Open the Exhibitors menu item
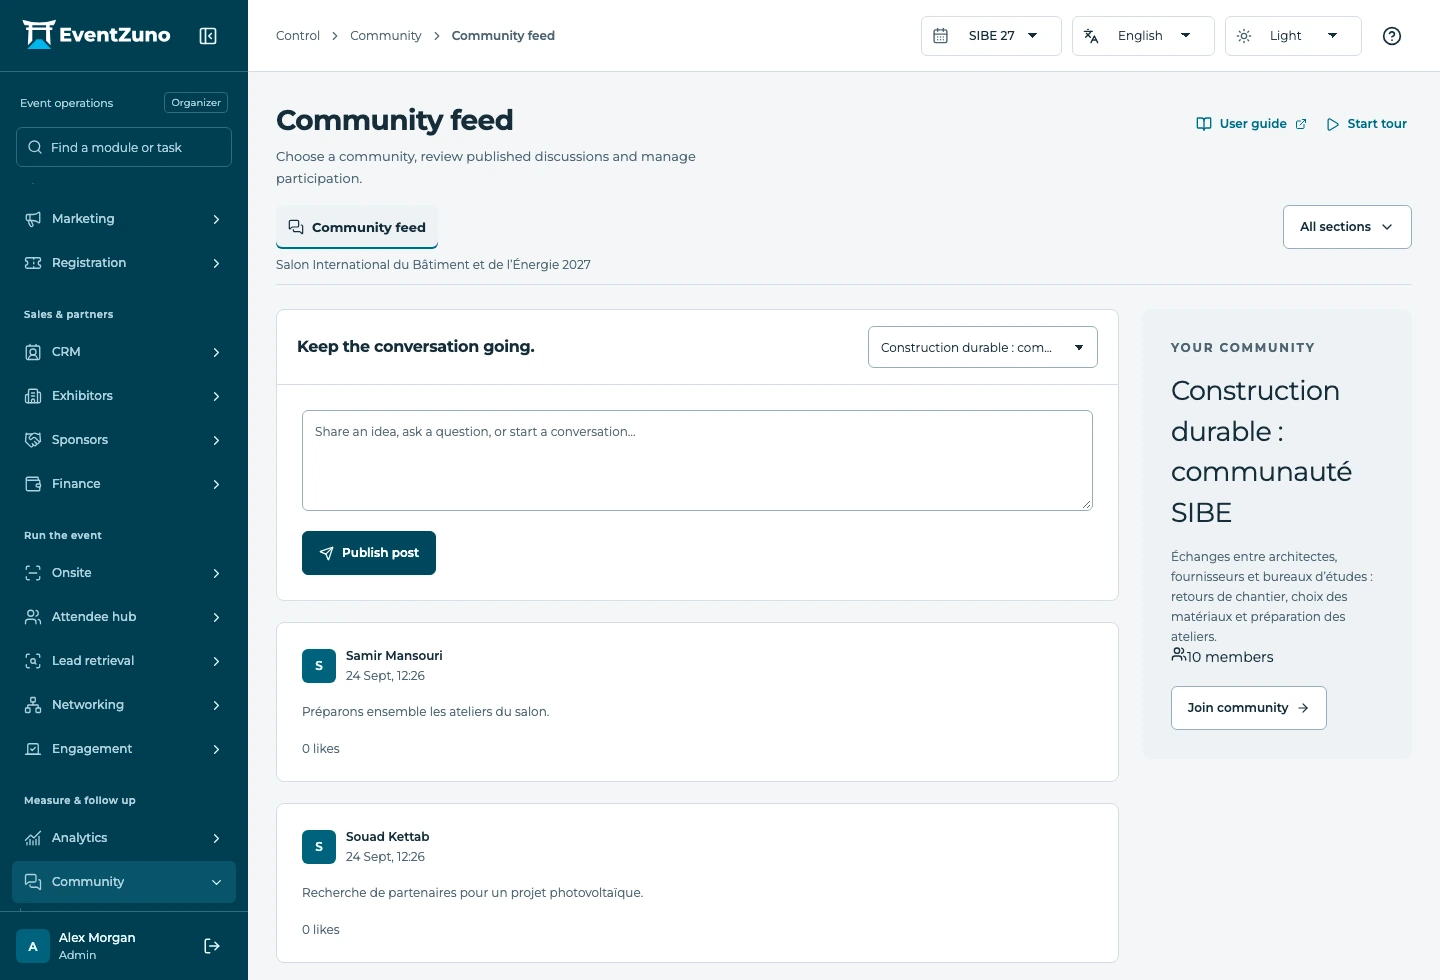 124,396
